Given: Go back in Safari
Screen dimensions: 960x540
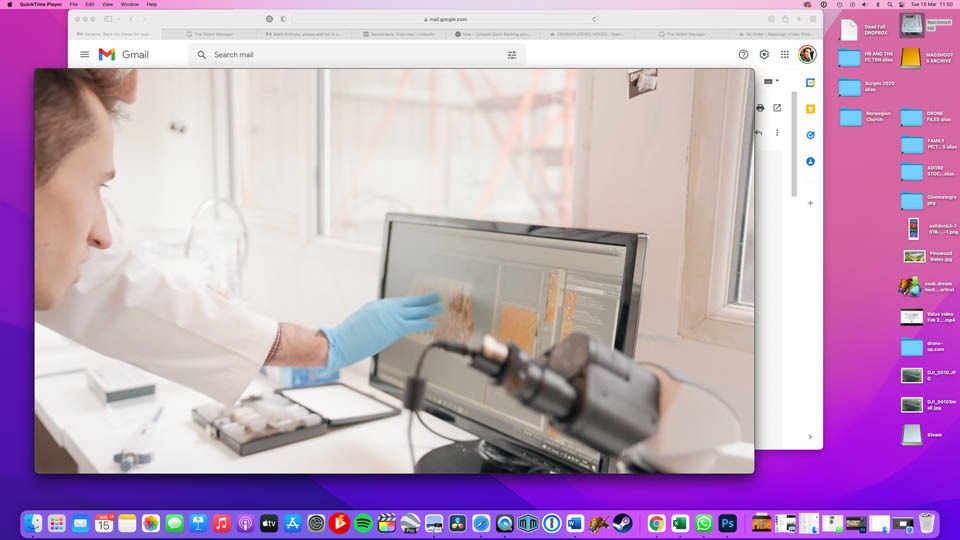Looking at the screenshot, I should [x=131, y=19].
